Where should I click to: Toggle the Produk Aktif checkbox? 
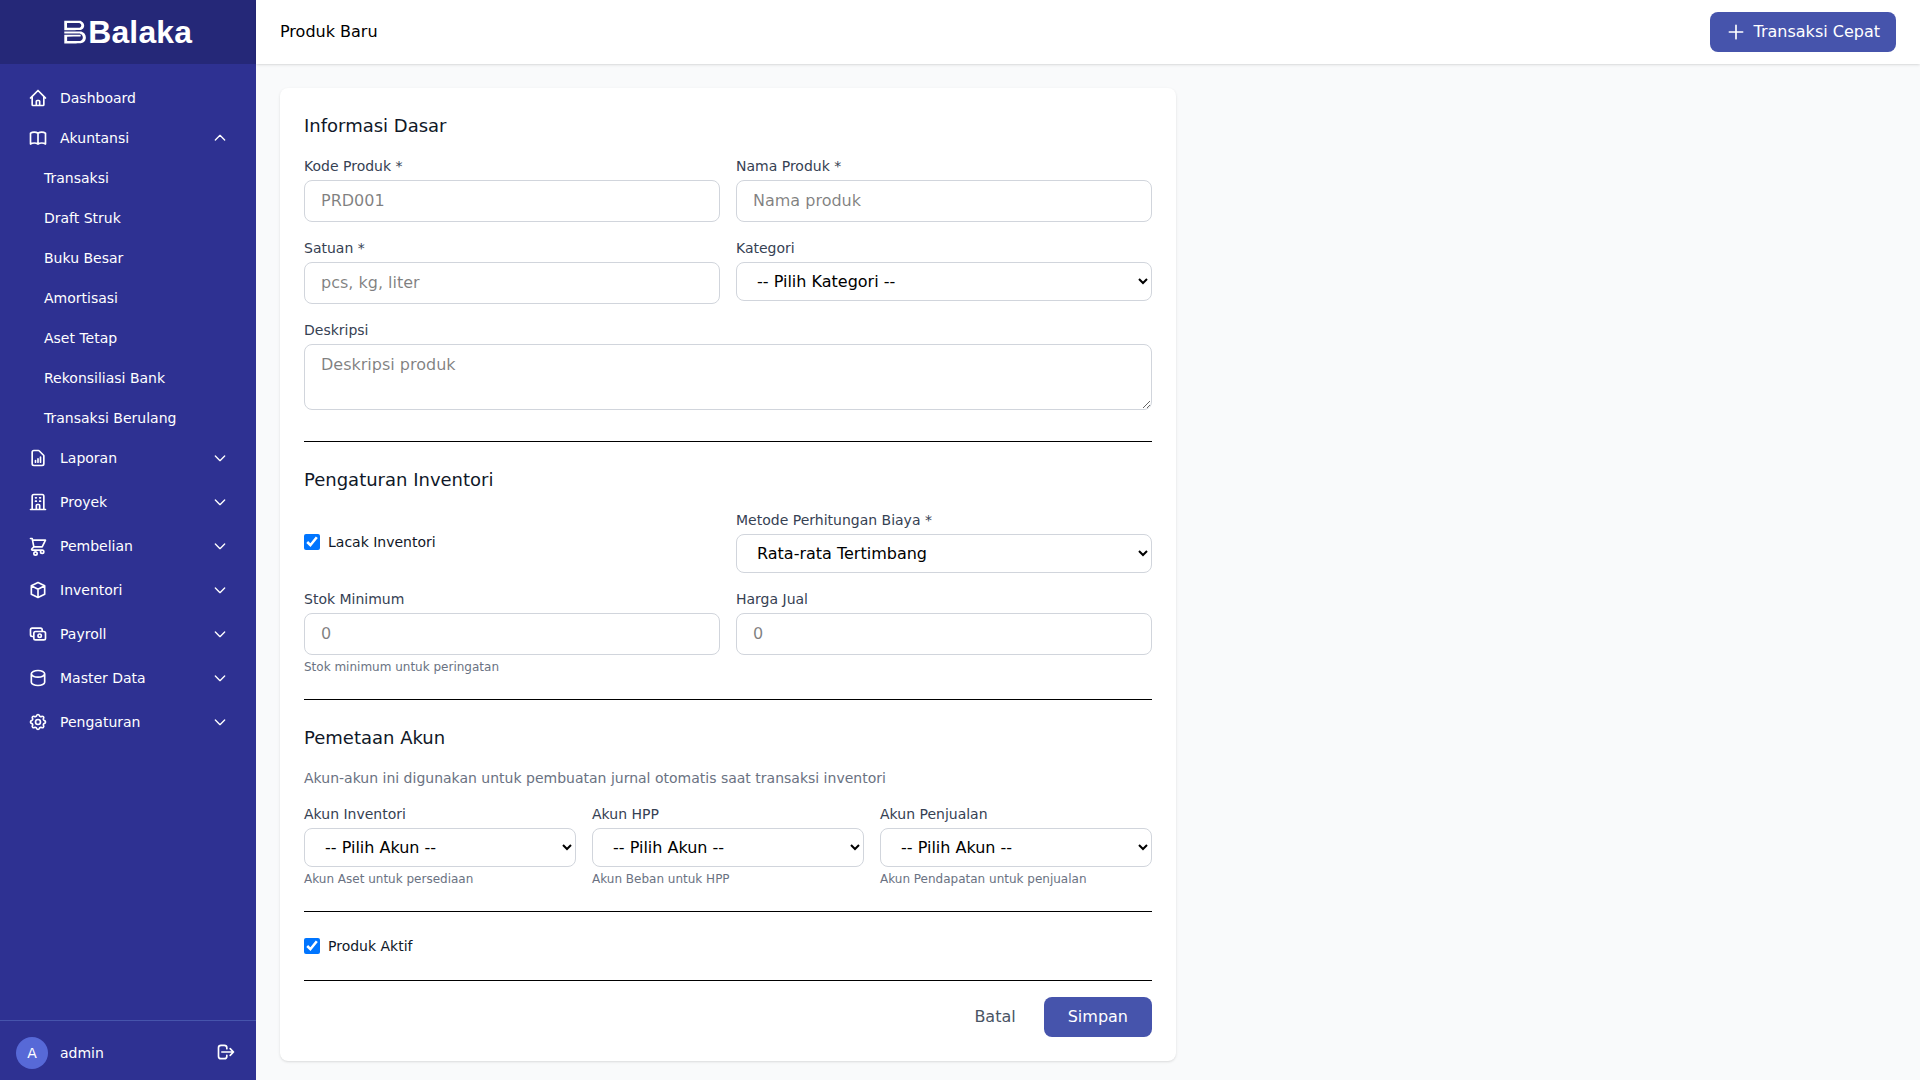click(x=312, y=946)
